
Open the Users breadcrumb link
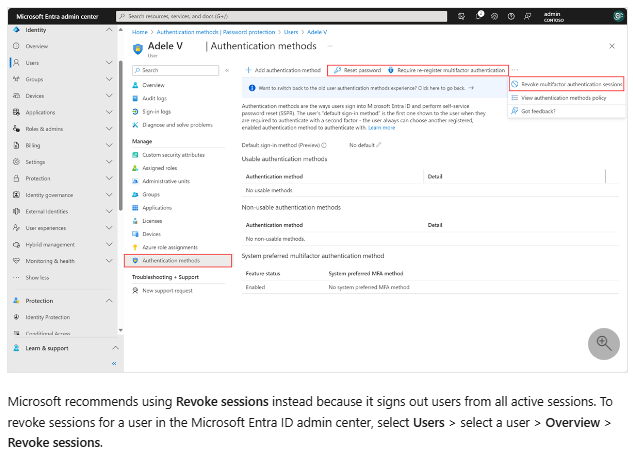point(291,32)
